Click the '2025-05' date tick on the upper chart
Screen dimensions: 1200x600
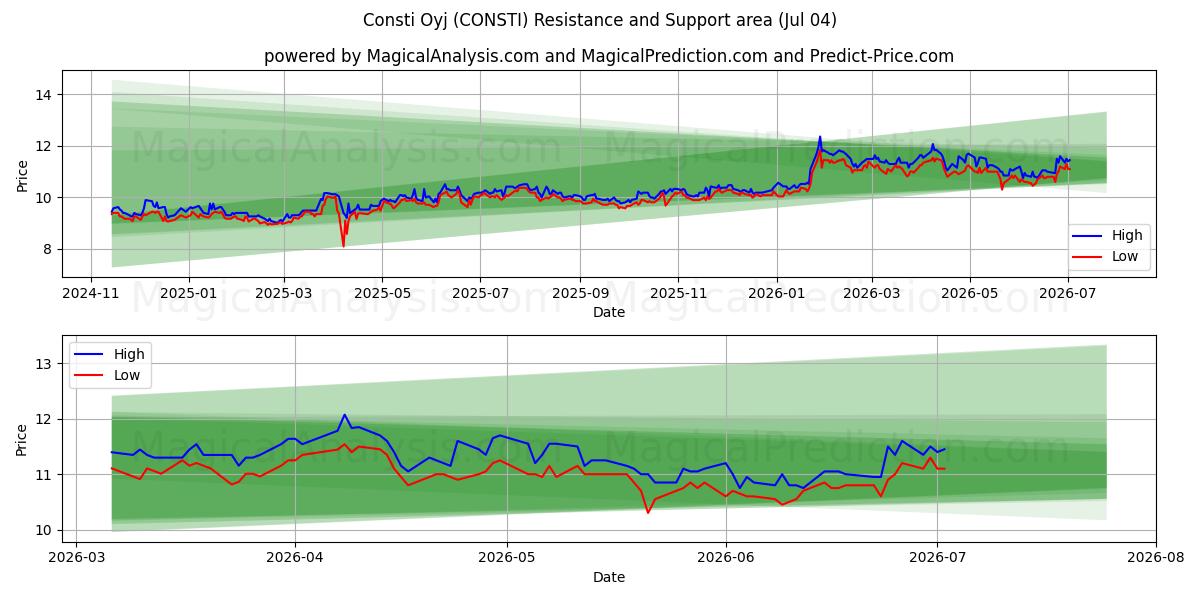pyautogui.click(x=381, y=293)
